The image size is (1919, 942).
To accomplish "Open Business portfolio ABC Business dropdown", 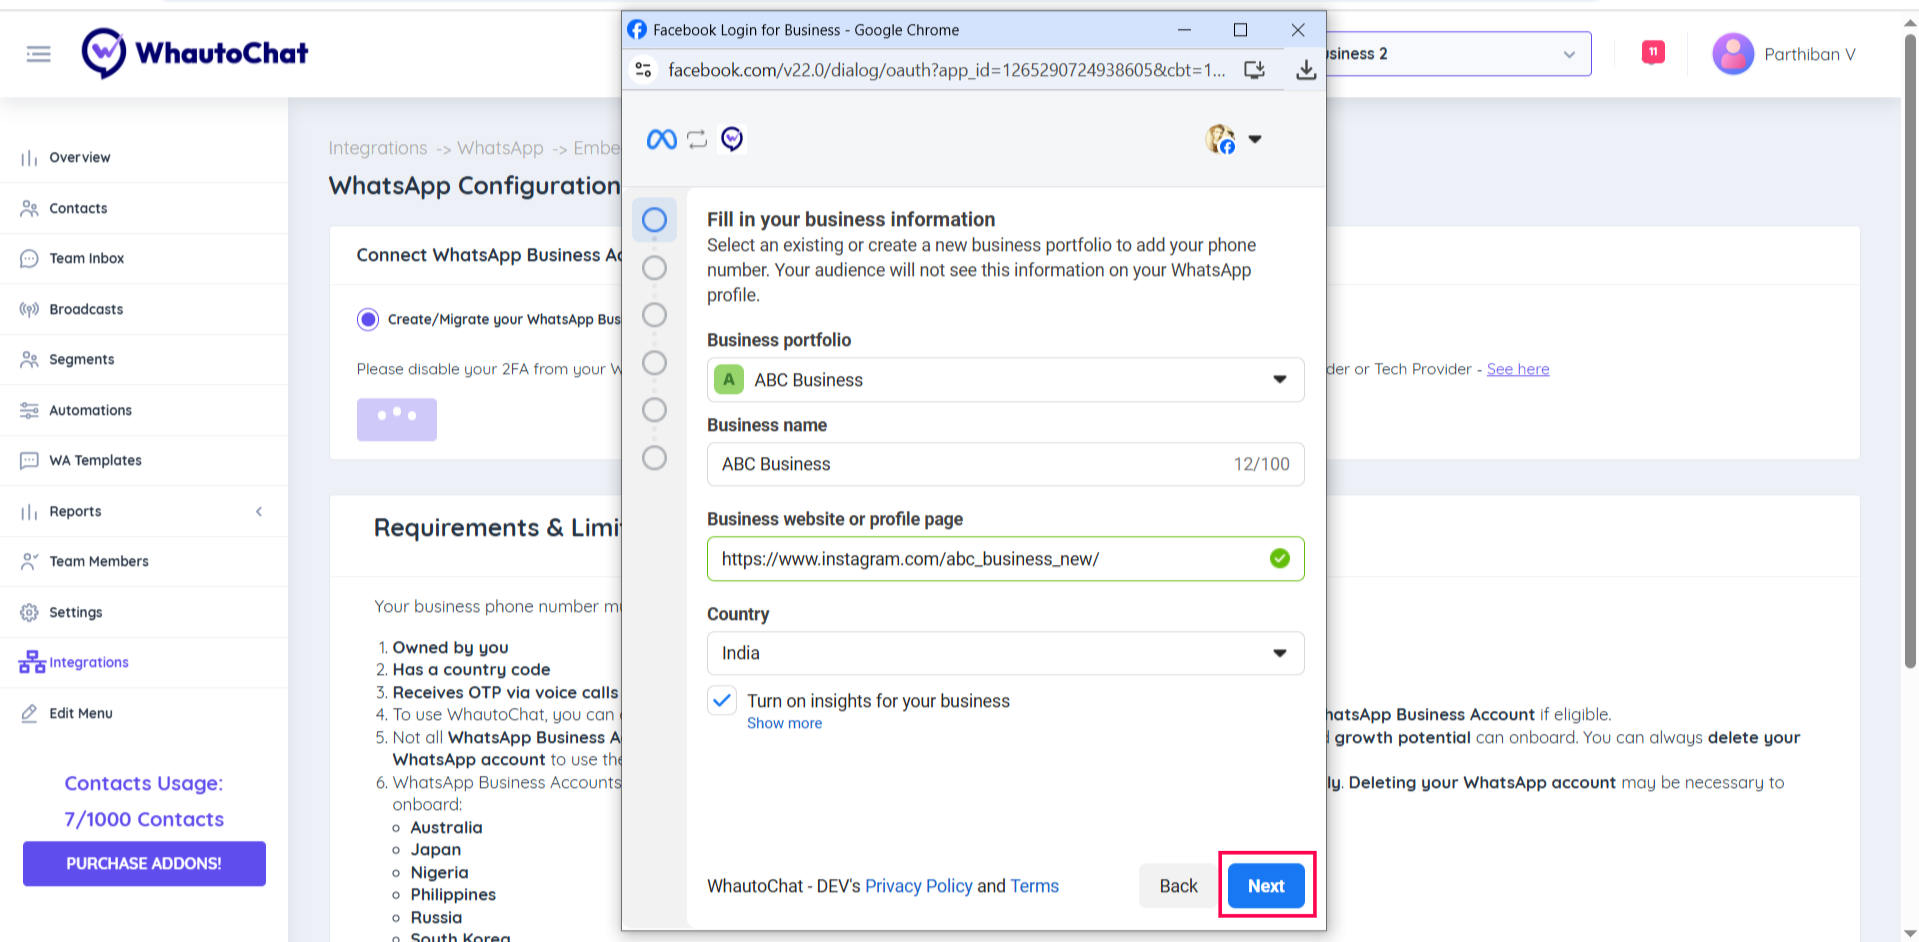I will point(1005,380).
